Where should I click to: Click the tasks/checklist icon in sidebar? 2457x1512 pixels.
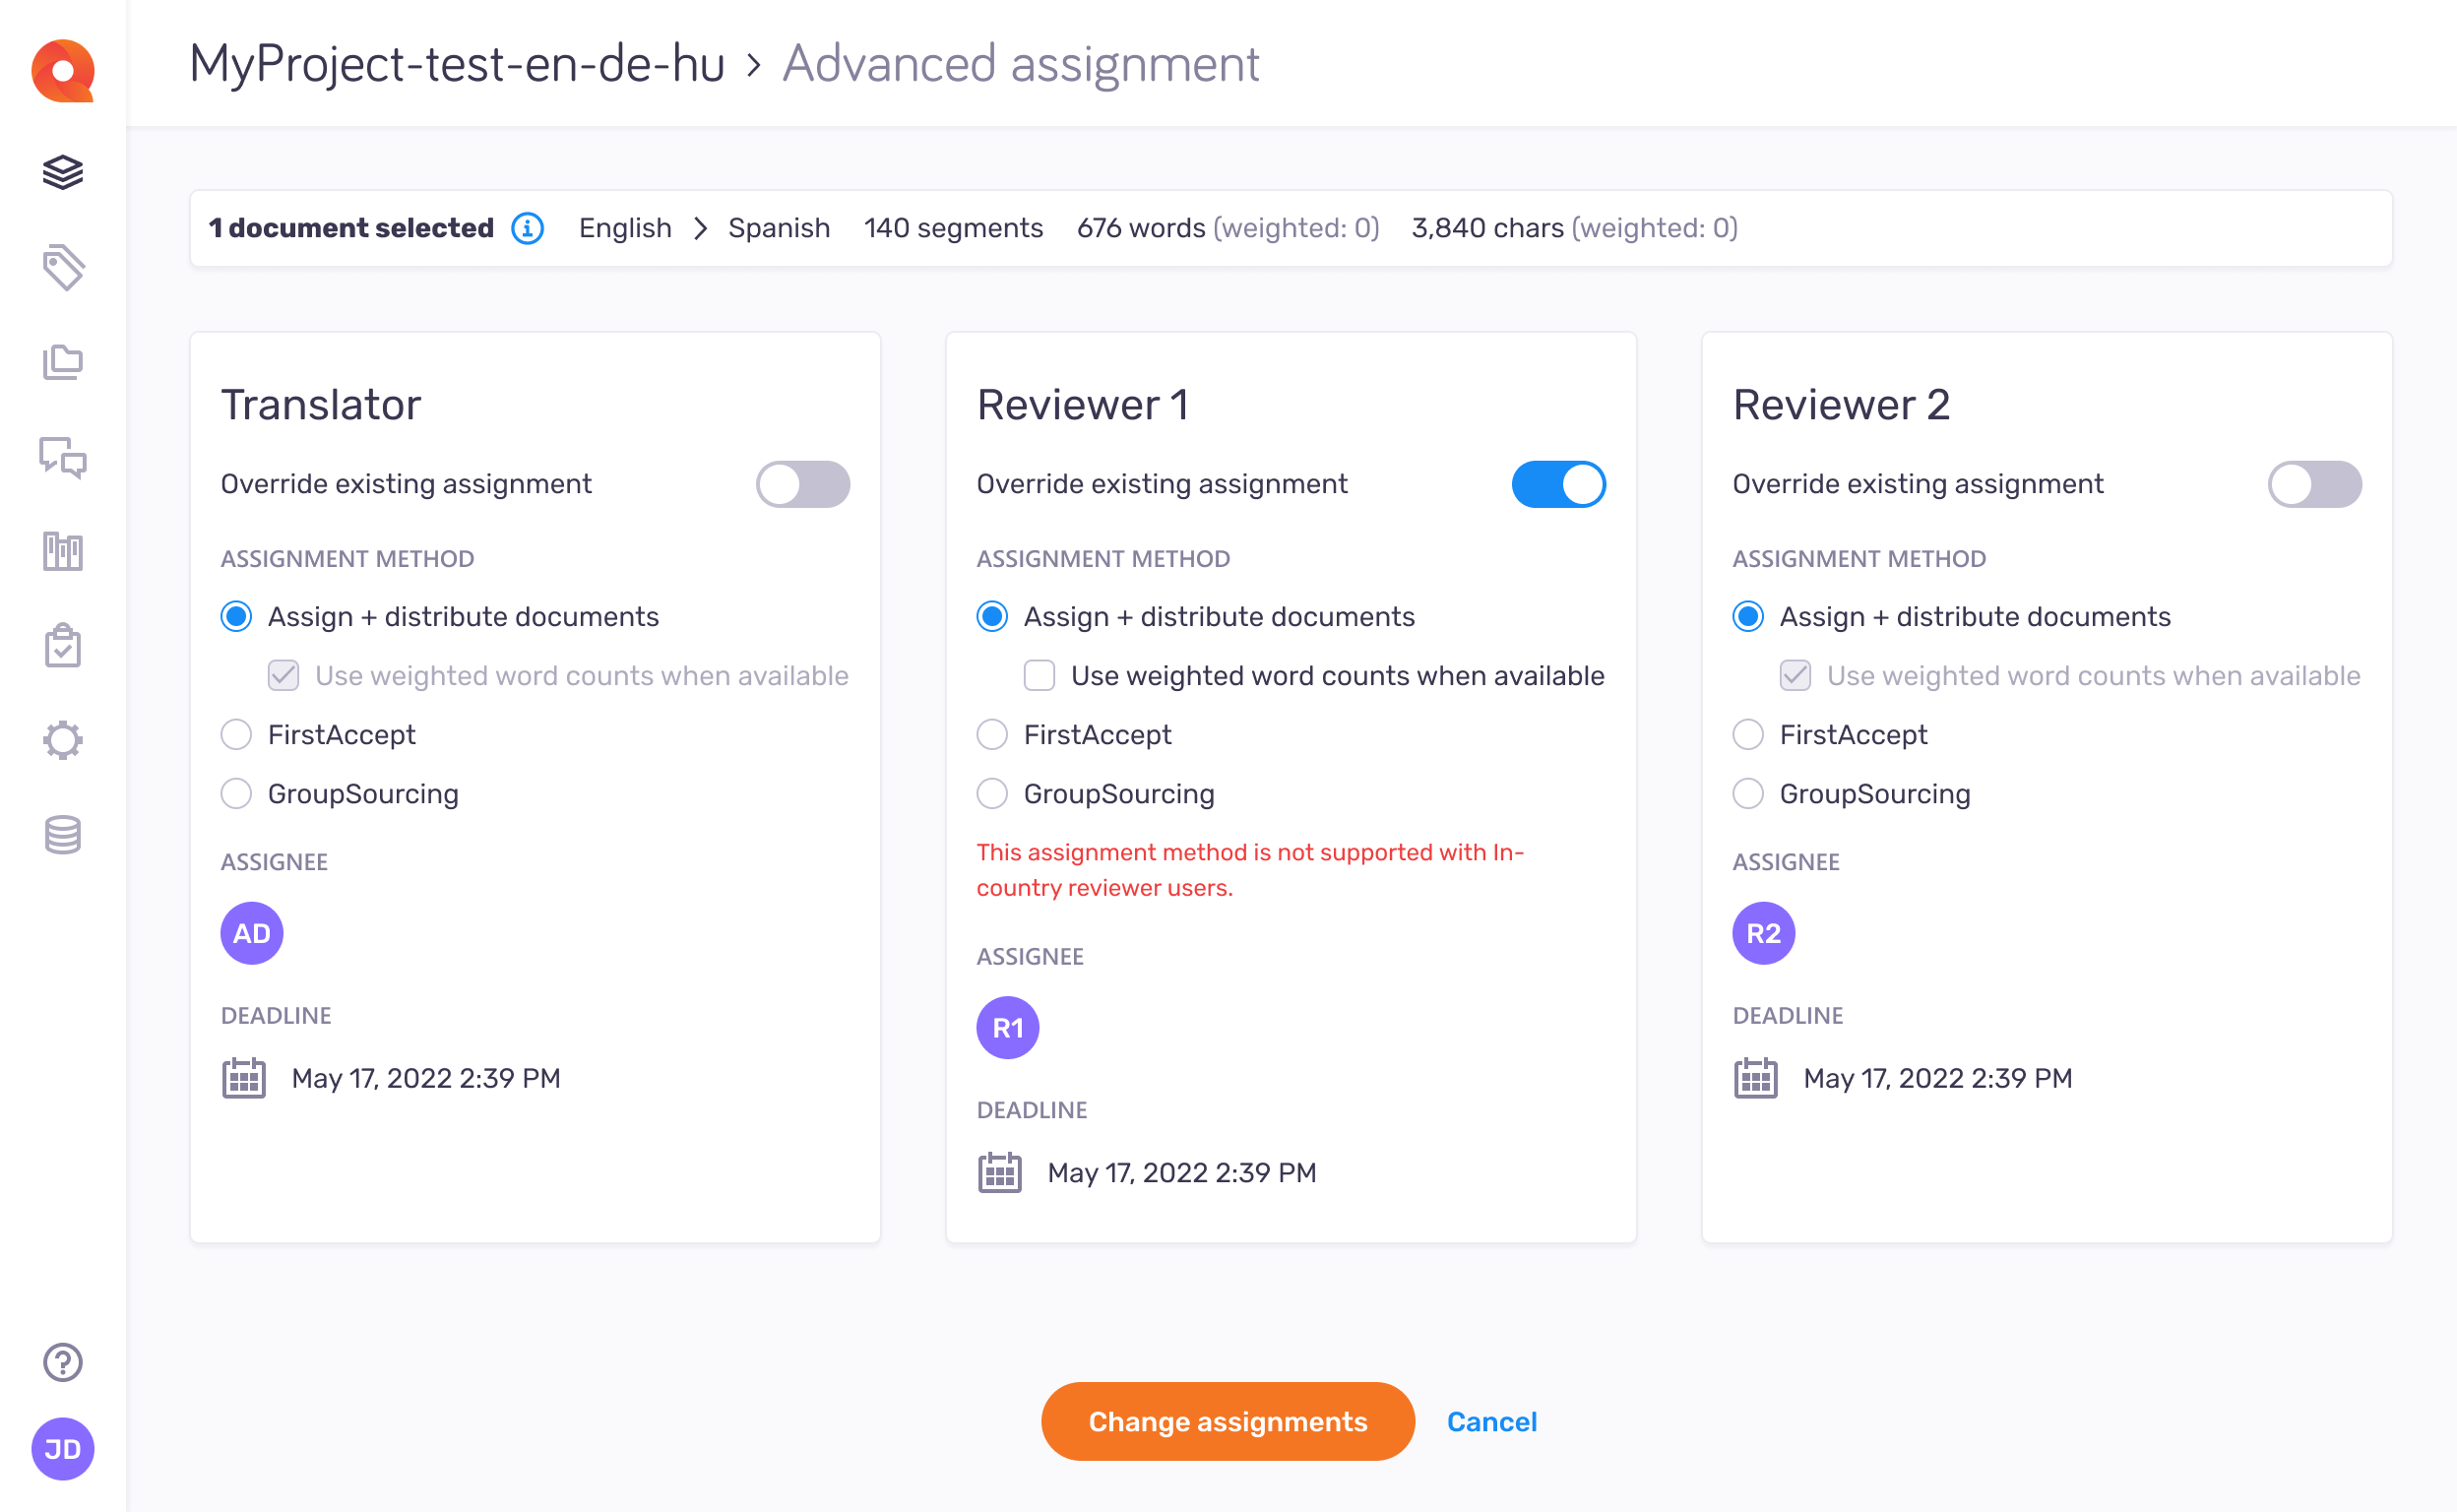61,648
